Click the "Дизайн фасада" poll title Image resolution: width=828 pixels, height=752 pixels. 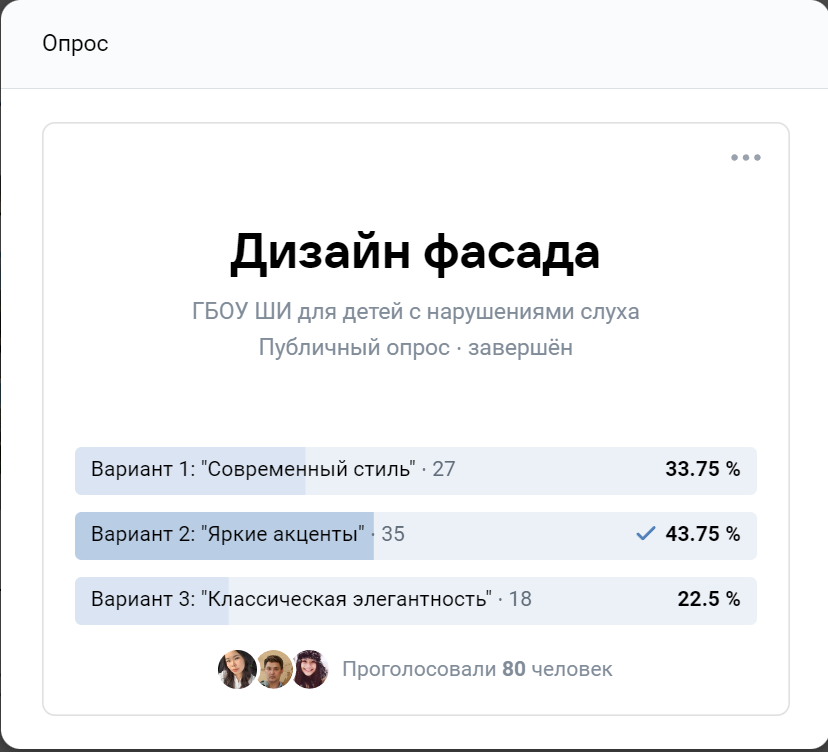(x=415, y=252)
